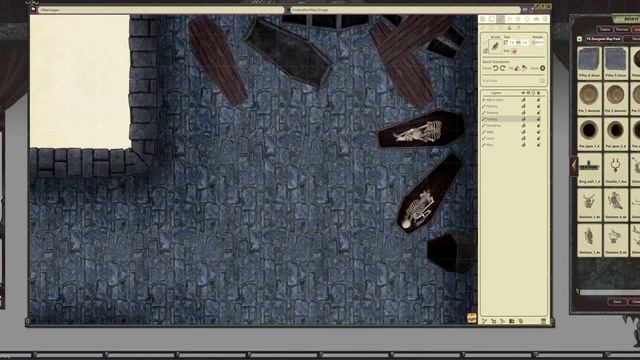This screenshot has width=640, height=360.
Task: Click the brush height size field
Action: tap(525, 42)
